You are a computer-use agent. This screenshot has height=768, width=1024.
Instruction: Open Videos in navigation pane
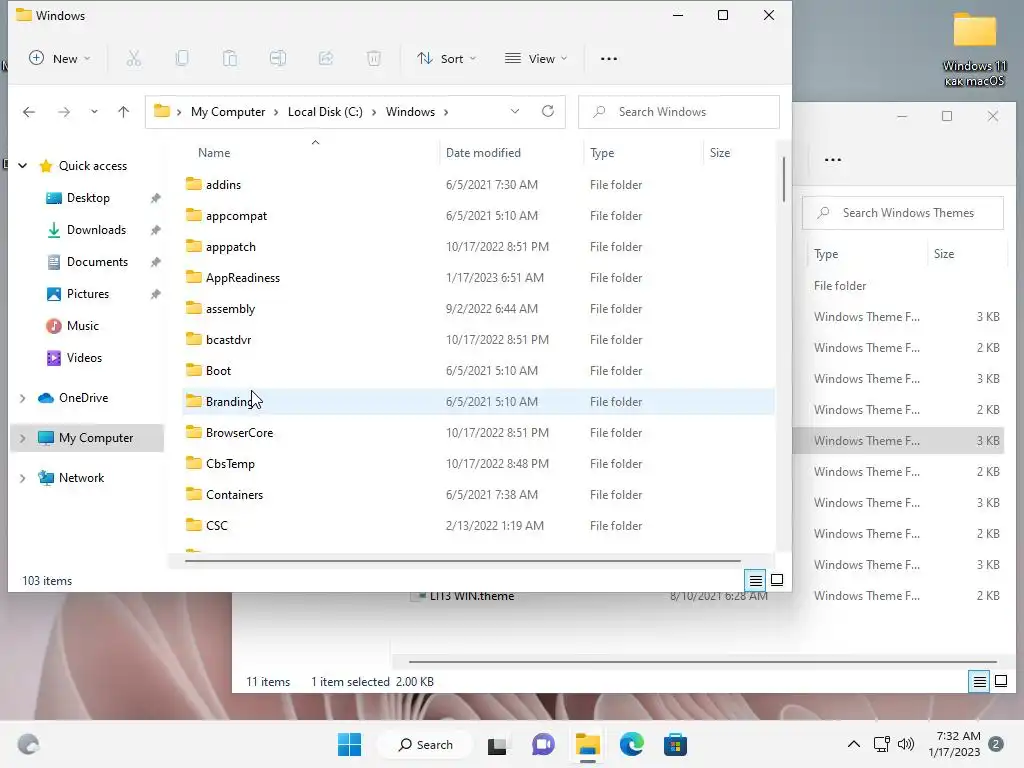[x=84, y=358]
